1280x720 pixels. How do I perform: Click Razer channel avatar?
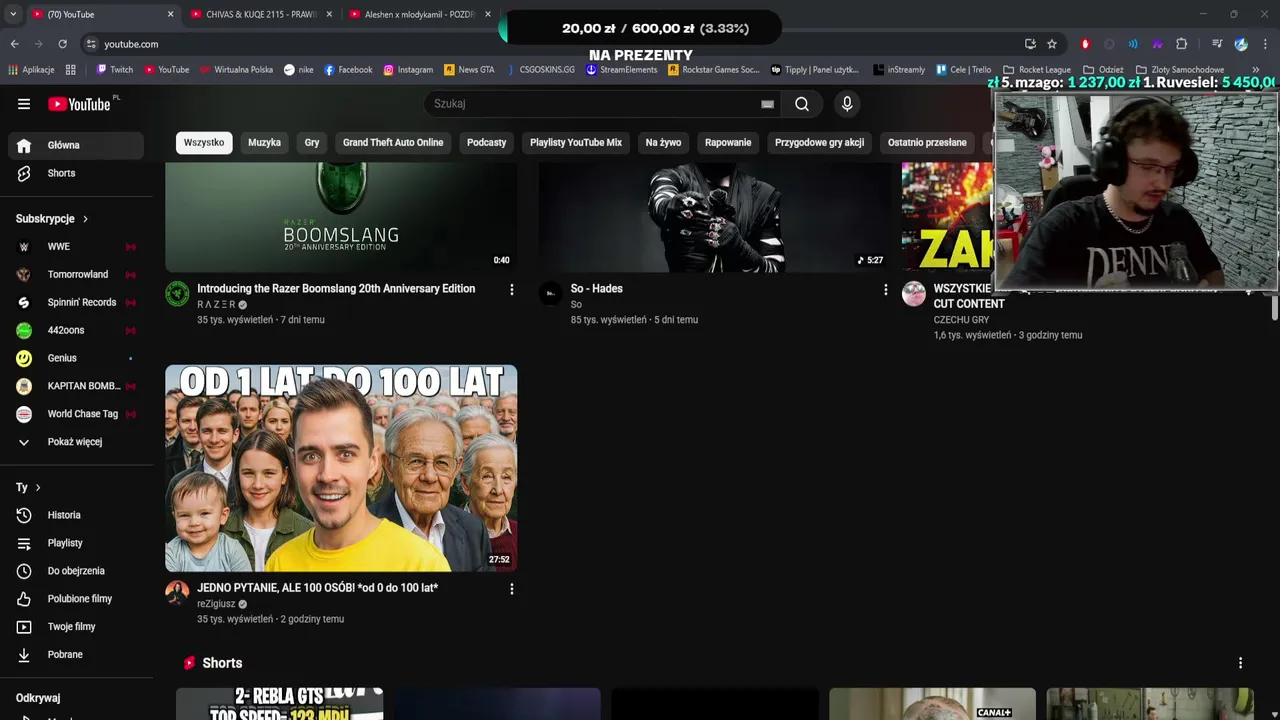[177, 293]
